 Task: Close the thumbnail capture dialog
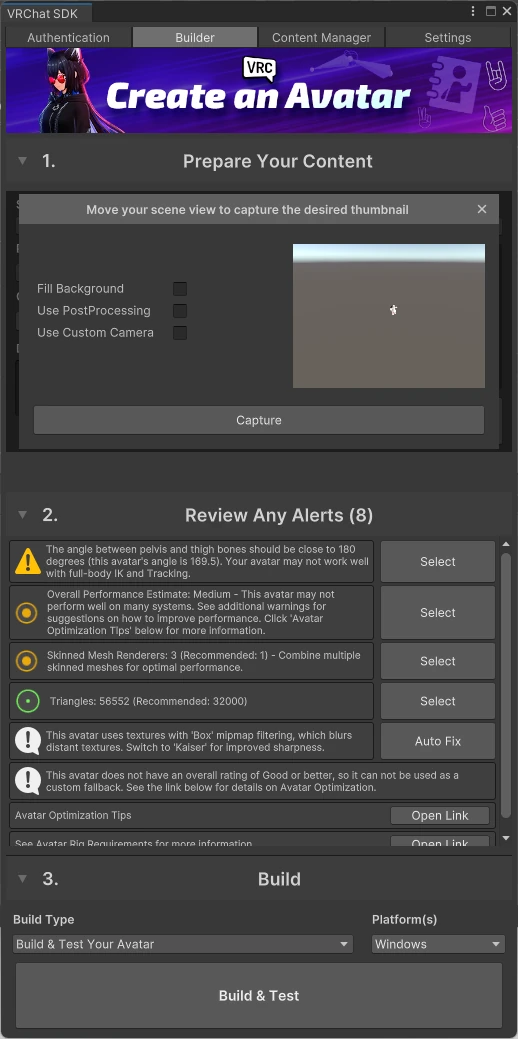point(482,209)
